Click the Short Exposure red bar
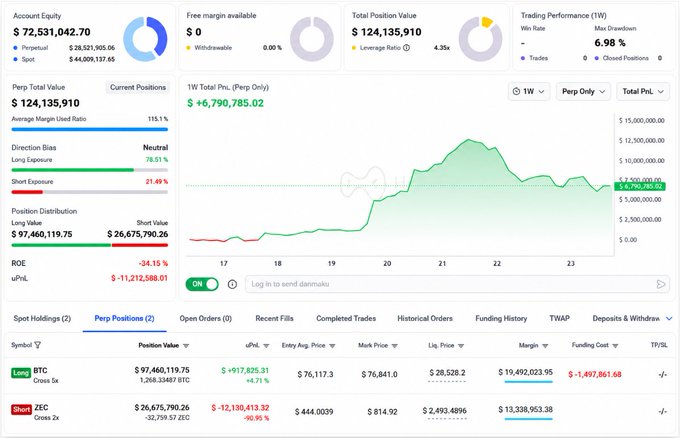The height and width of the screenshot is (438, 680). click(27, 192)
